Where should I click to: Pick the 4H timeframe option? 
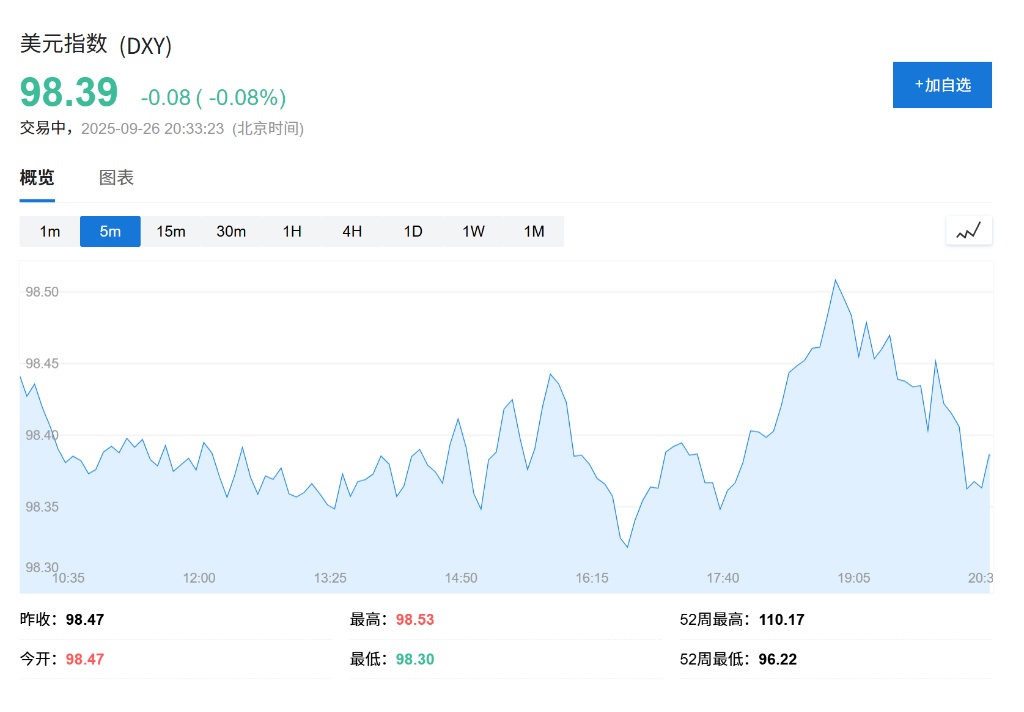352,231
